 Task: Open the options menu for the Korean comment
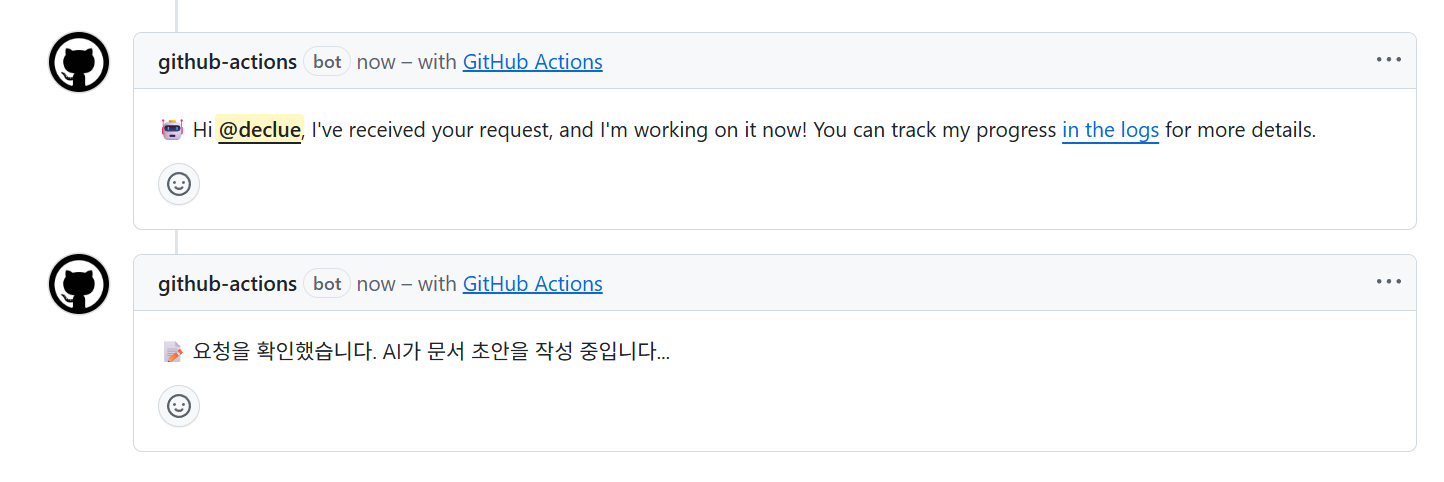point(1388,282)
